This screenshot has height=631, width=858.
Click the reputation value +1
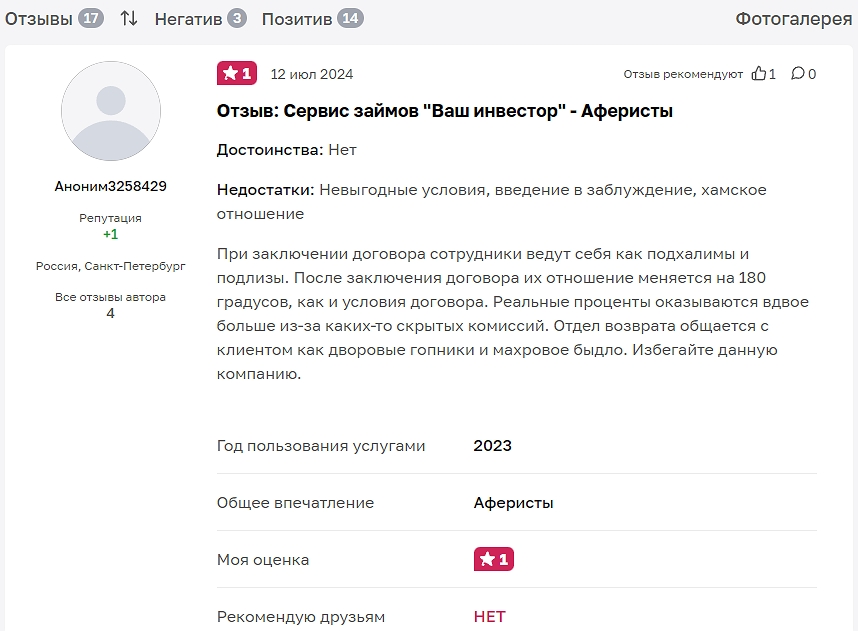point(111,234)
